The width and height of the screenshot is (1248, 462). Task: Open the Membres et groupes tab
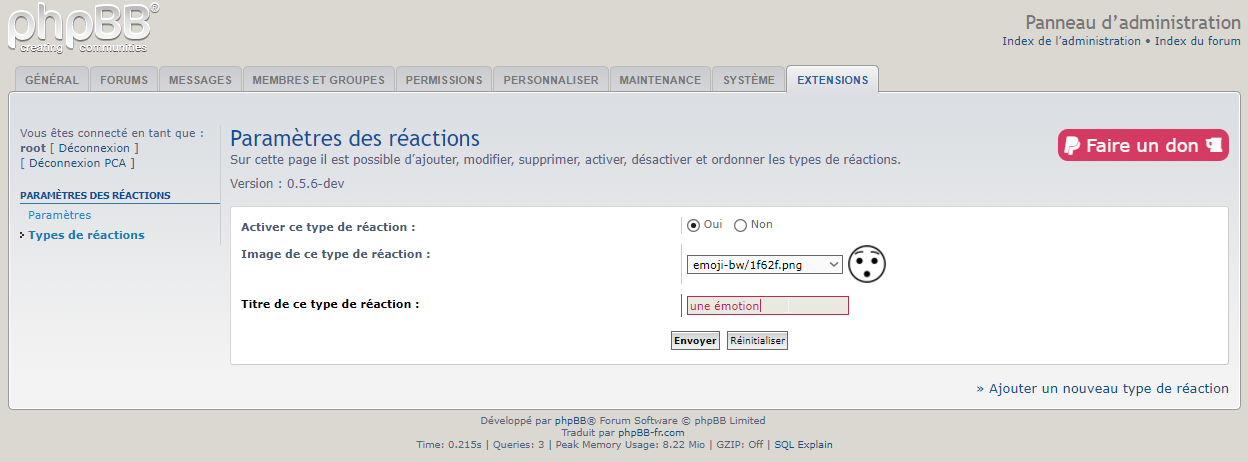318,80
